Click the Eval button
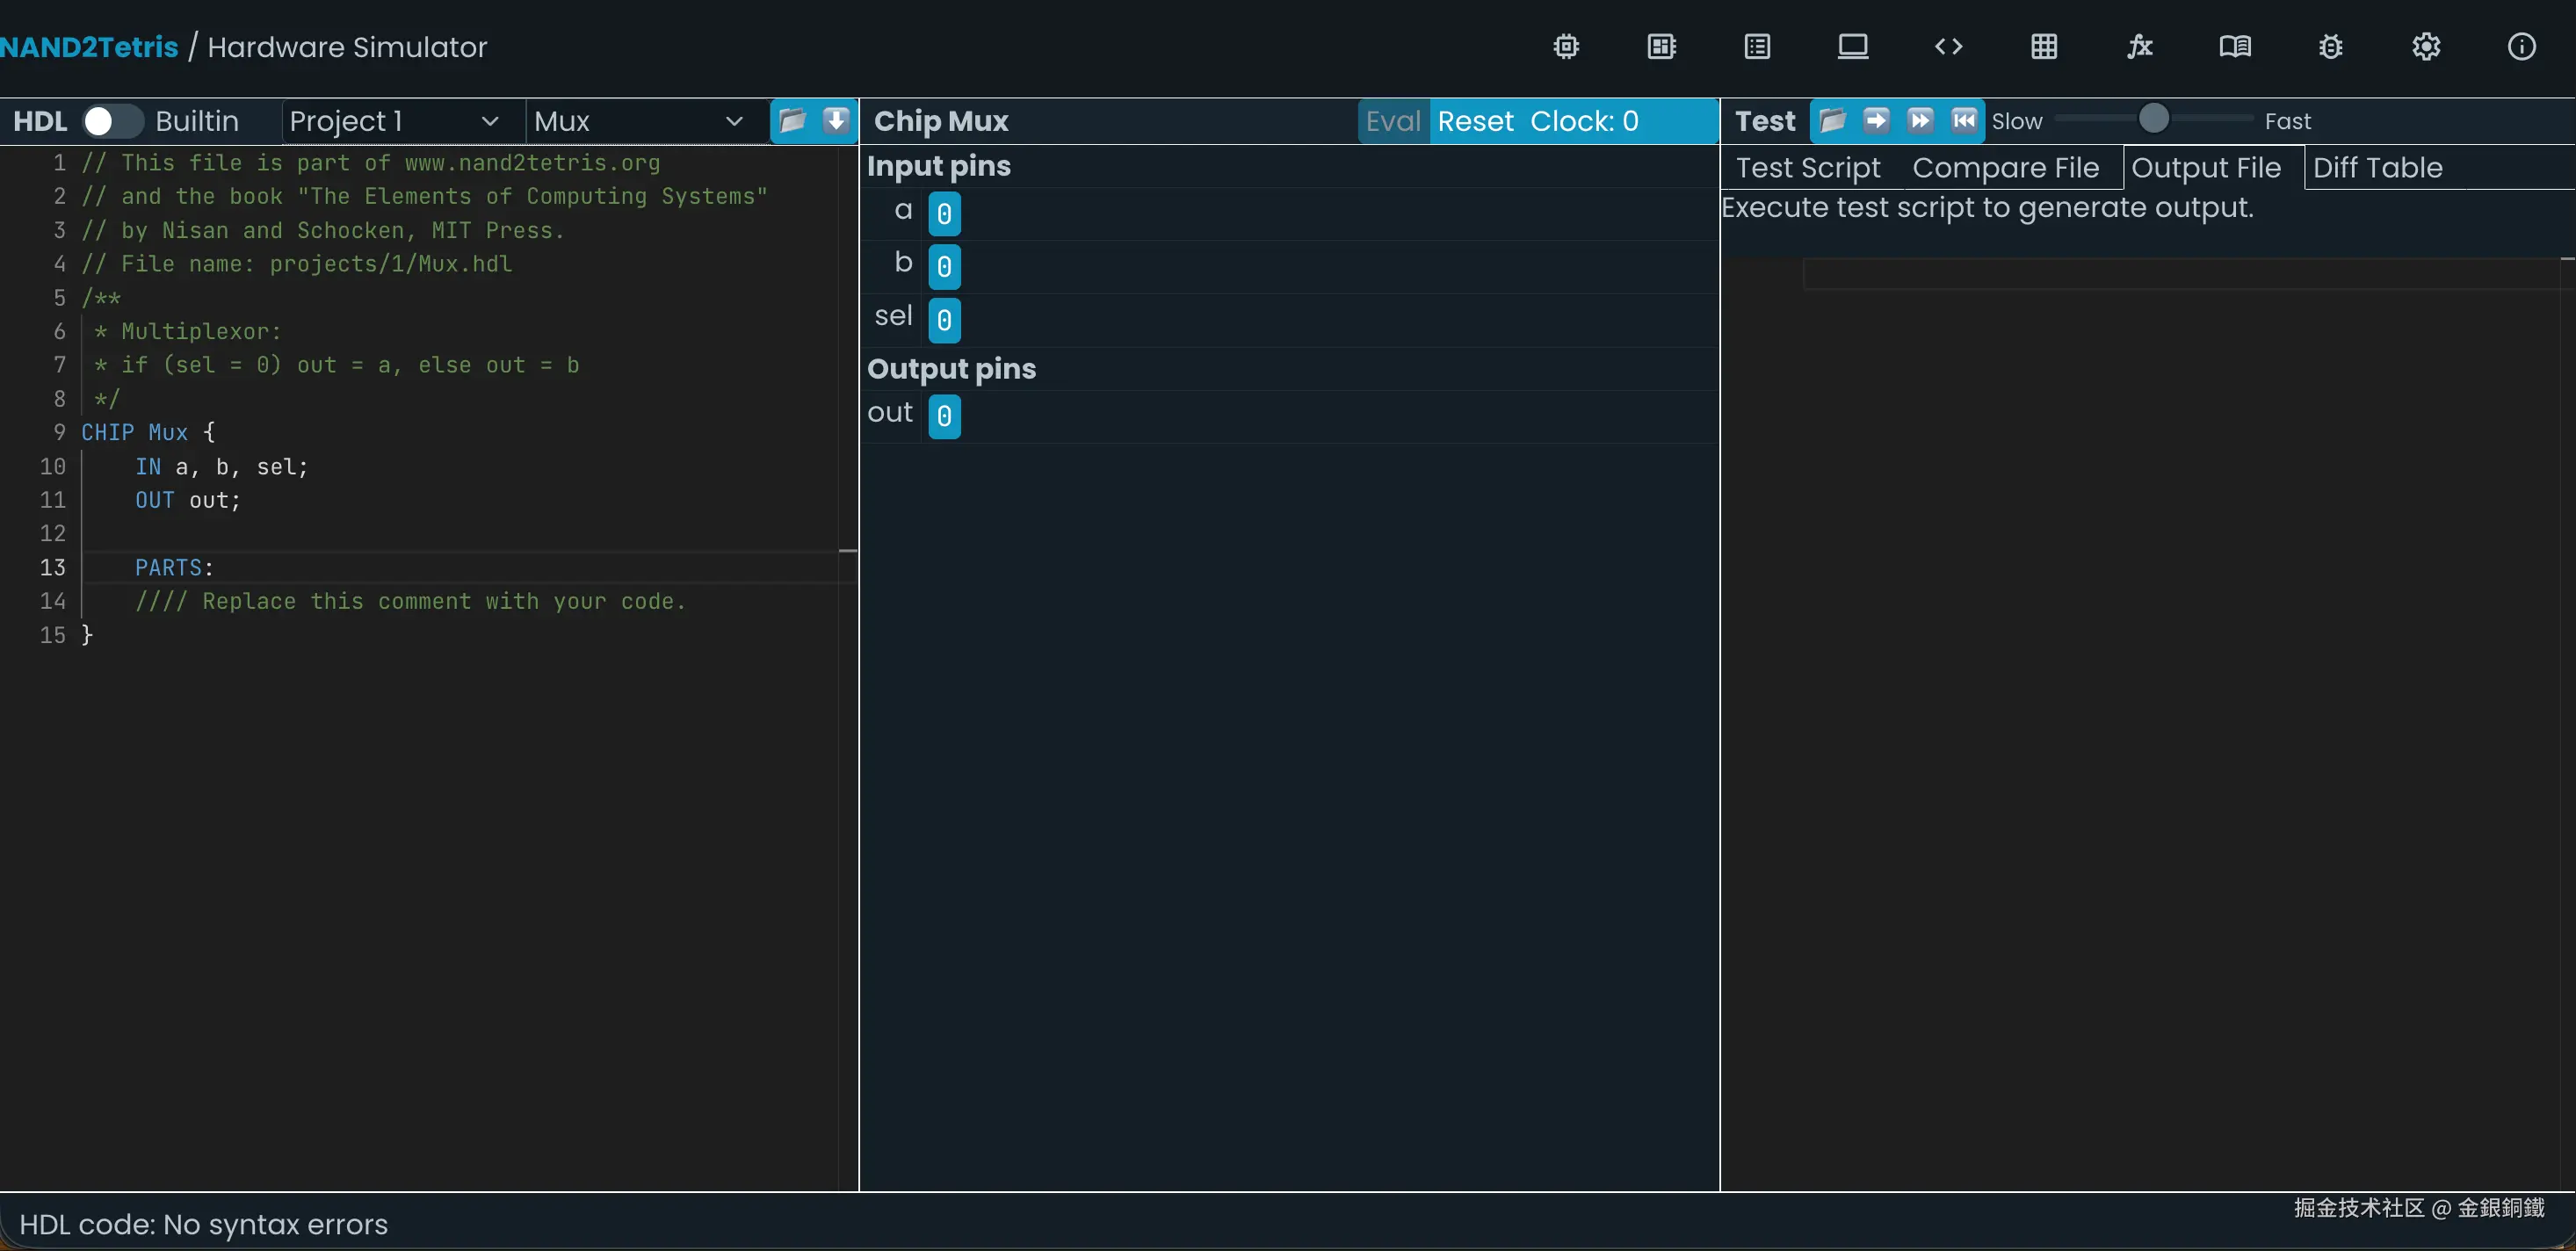The image size is (2576, 1251). [1393, 121]
